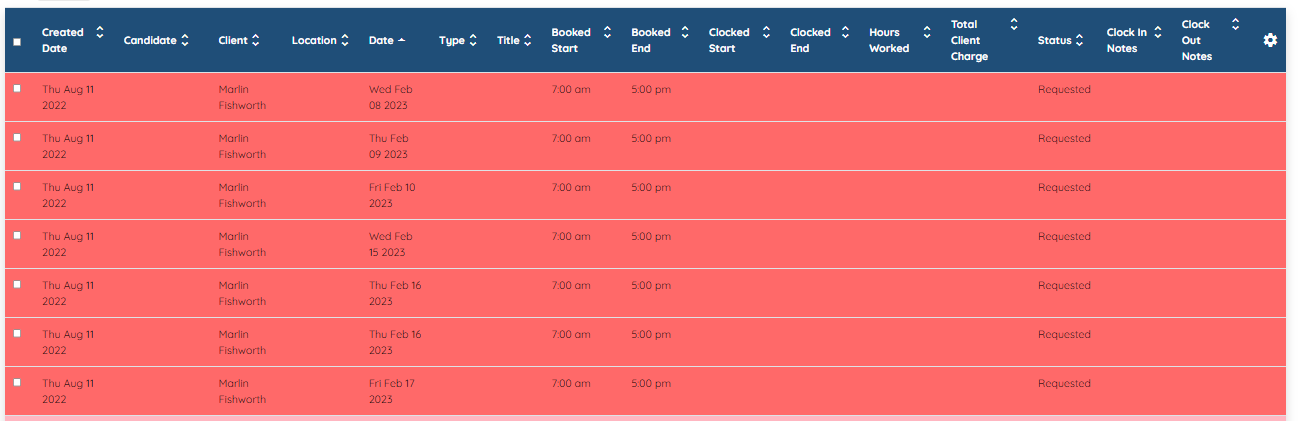Open table settings gear icon
The image size is (1301, 421).
click(1270, 40)
